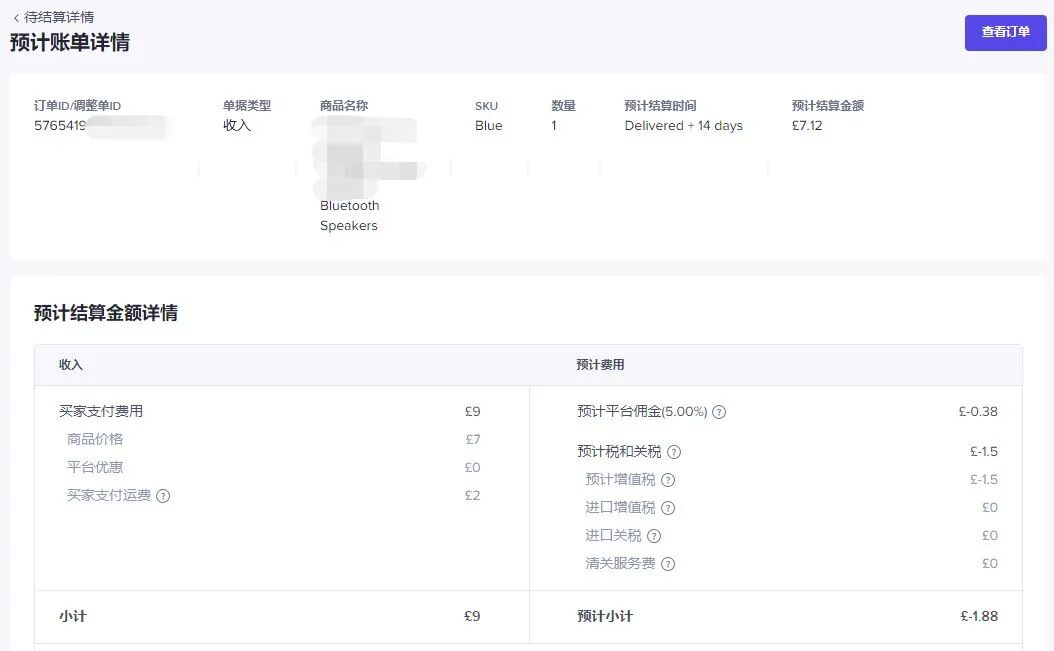Click the 进口增值税 label
The image size is (1054, 651).
click(x=620, y=508)
